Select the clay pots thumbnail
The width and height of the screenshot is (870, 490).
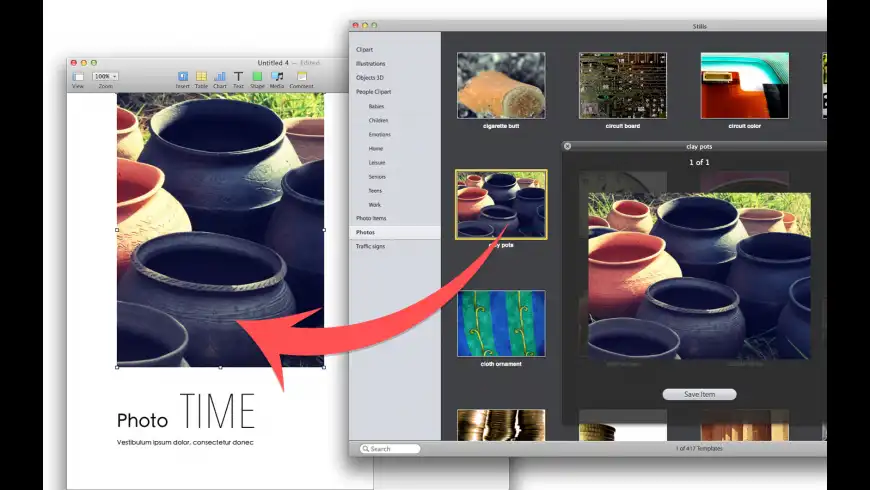pos(501,205)
